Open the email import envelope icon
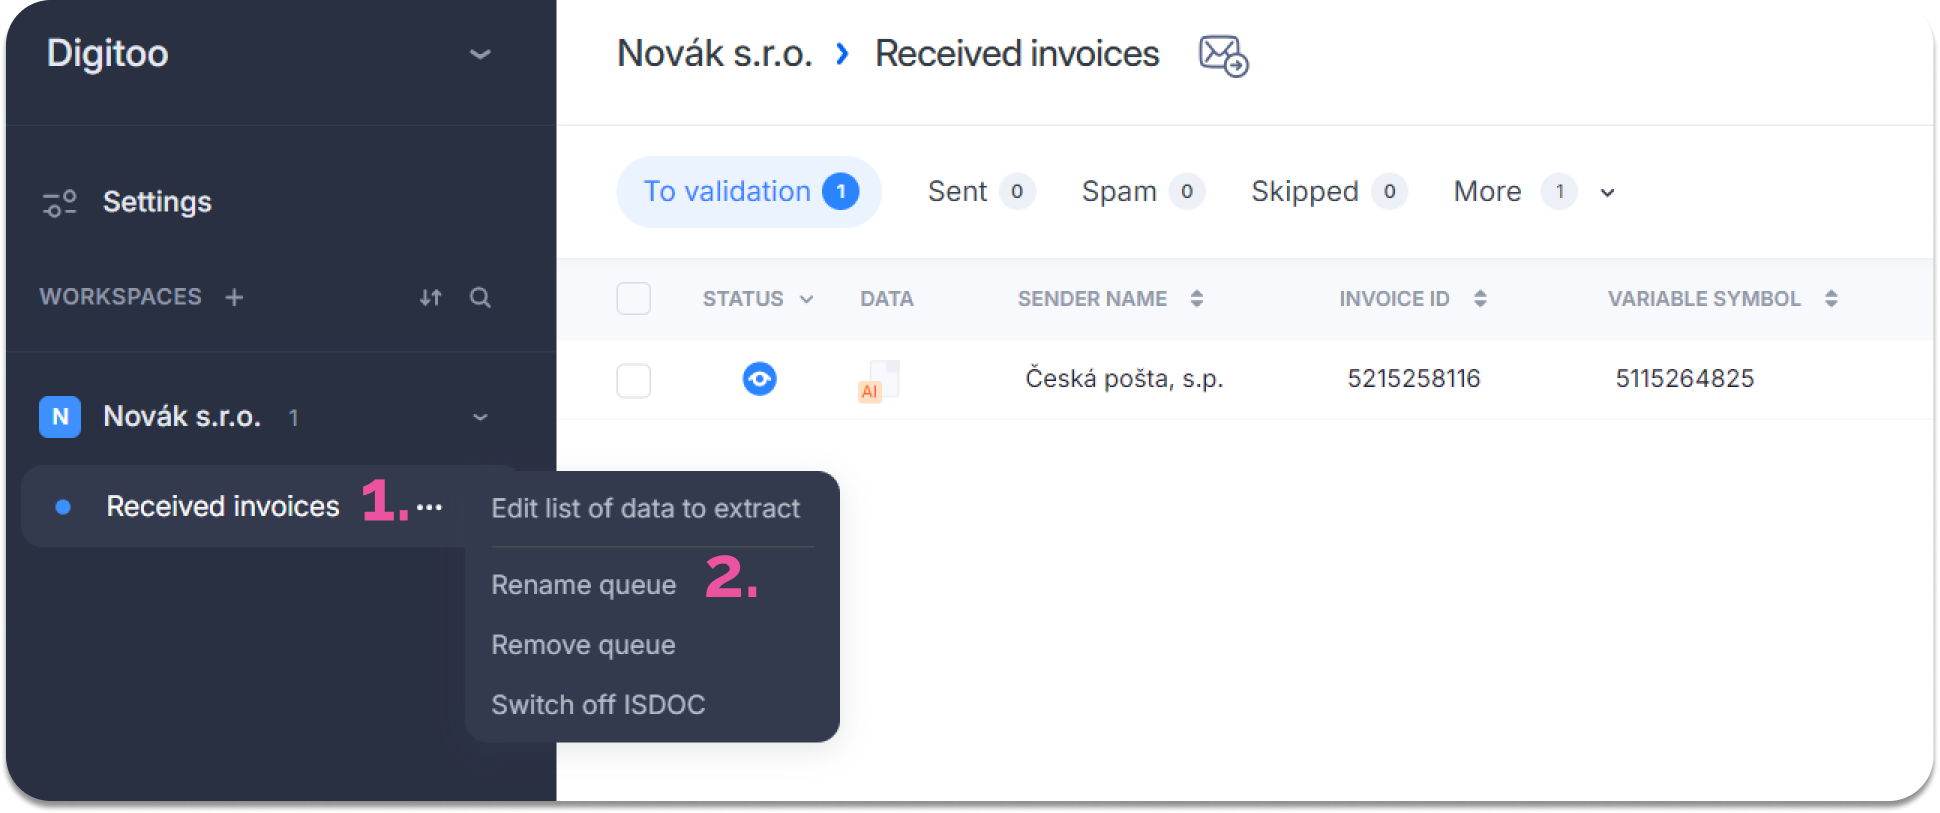Viewport: 1940px width, 813px height. coord(1223,55)
